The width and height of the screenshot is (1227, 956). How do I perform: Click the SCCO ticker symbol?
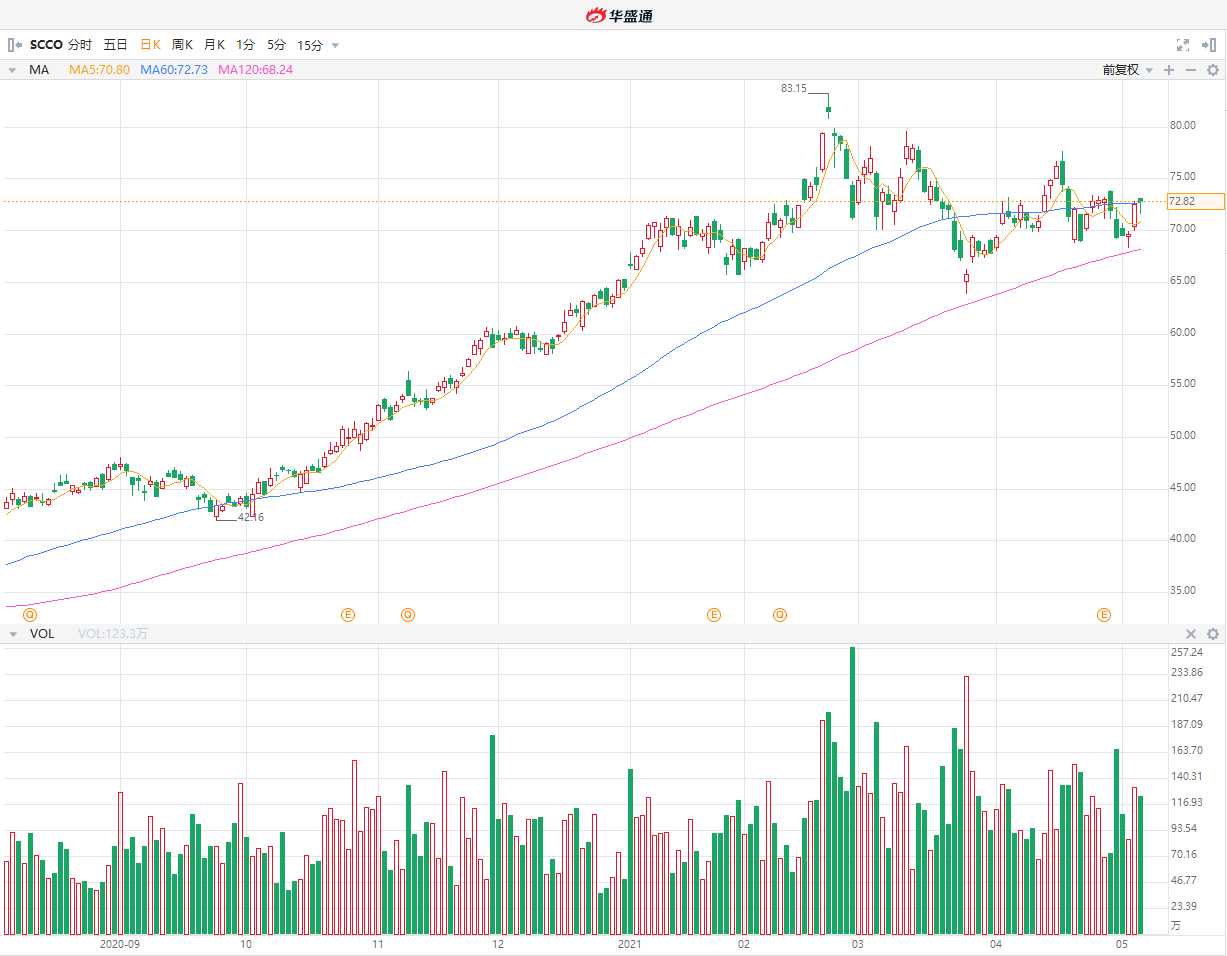coord(46,45)
